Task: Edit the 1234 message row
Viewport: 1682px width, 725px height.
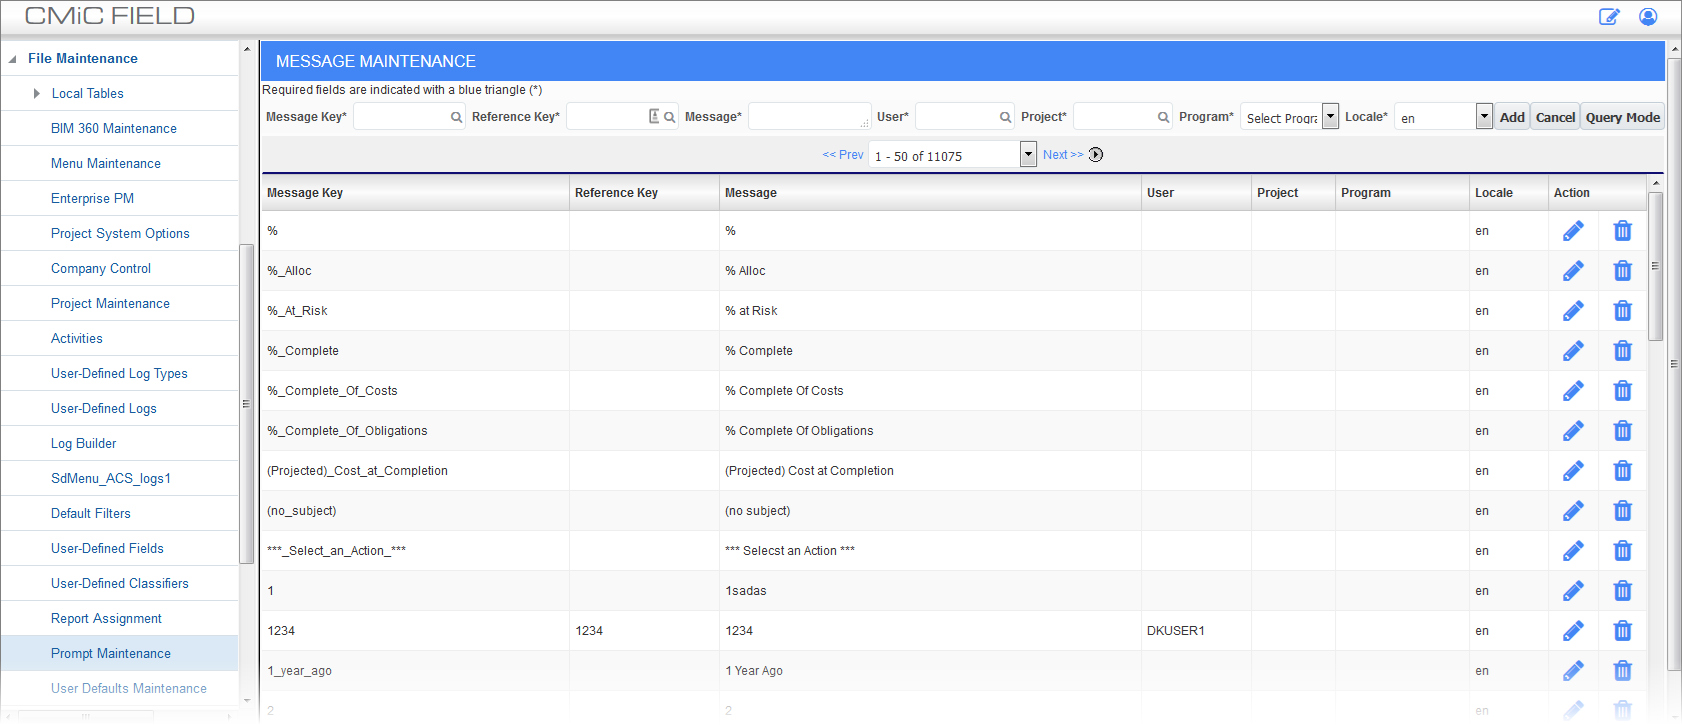Action: click(x=1573, y=631)
